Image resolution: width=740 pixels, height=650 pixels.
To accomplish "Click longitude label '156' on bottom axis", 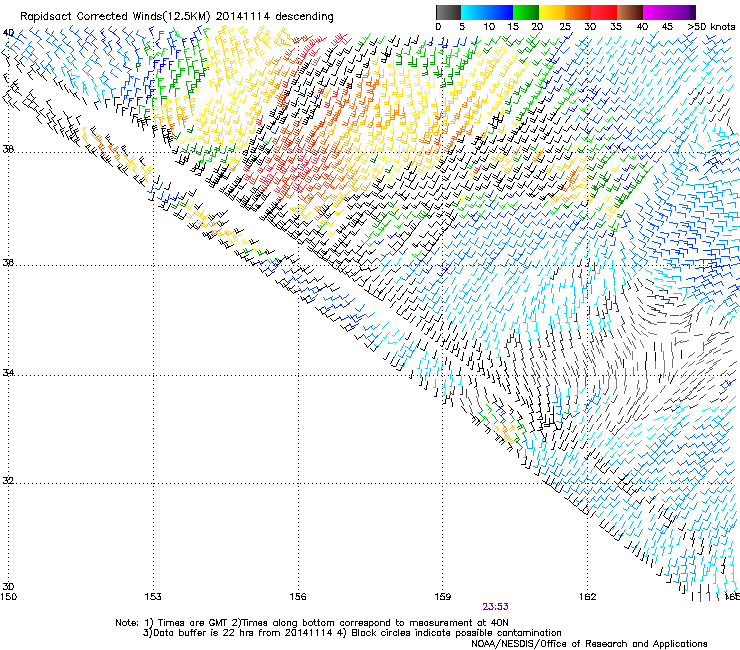I will pyautogui.click(x=298, y=597).
